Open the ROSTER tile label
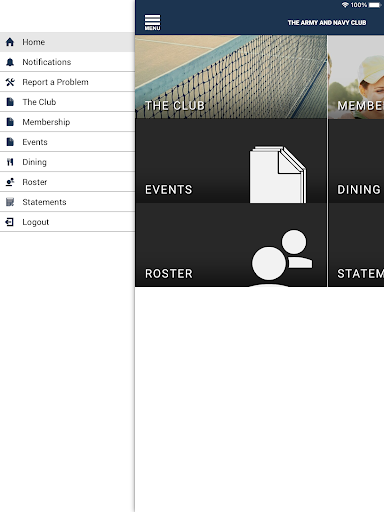 click(x=169, y=274)
